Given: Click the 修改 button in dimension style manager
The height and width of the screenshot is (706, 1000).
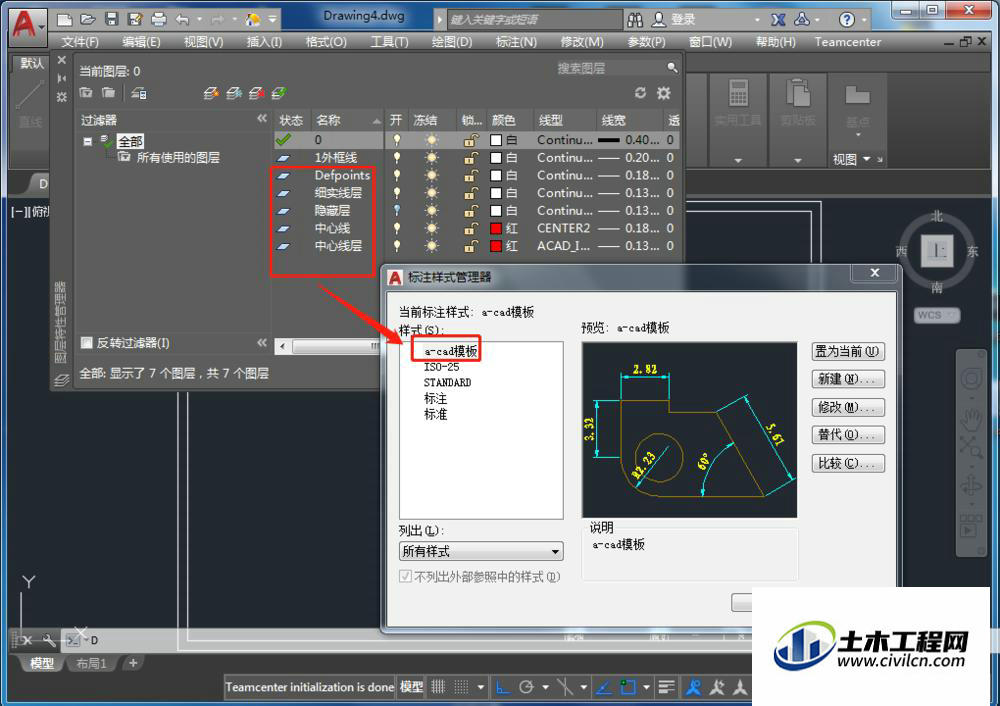Looking at the screenshot, I should point(848,407).
